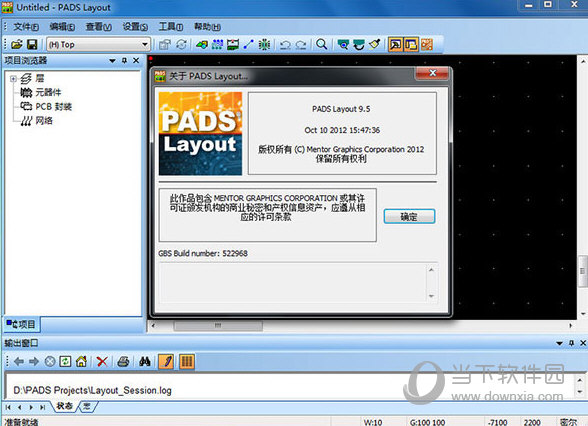Toggle pin on project browser panel
The width and height of the screenshot is (588, 426).
(x=124, y=60)
